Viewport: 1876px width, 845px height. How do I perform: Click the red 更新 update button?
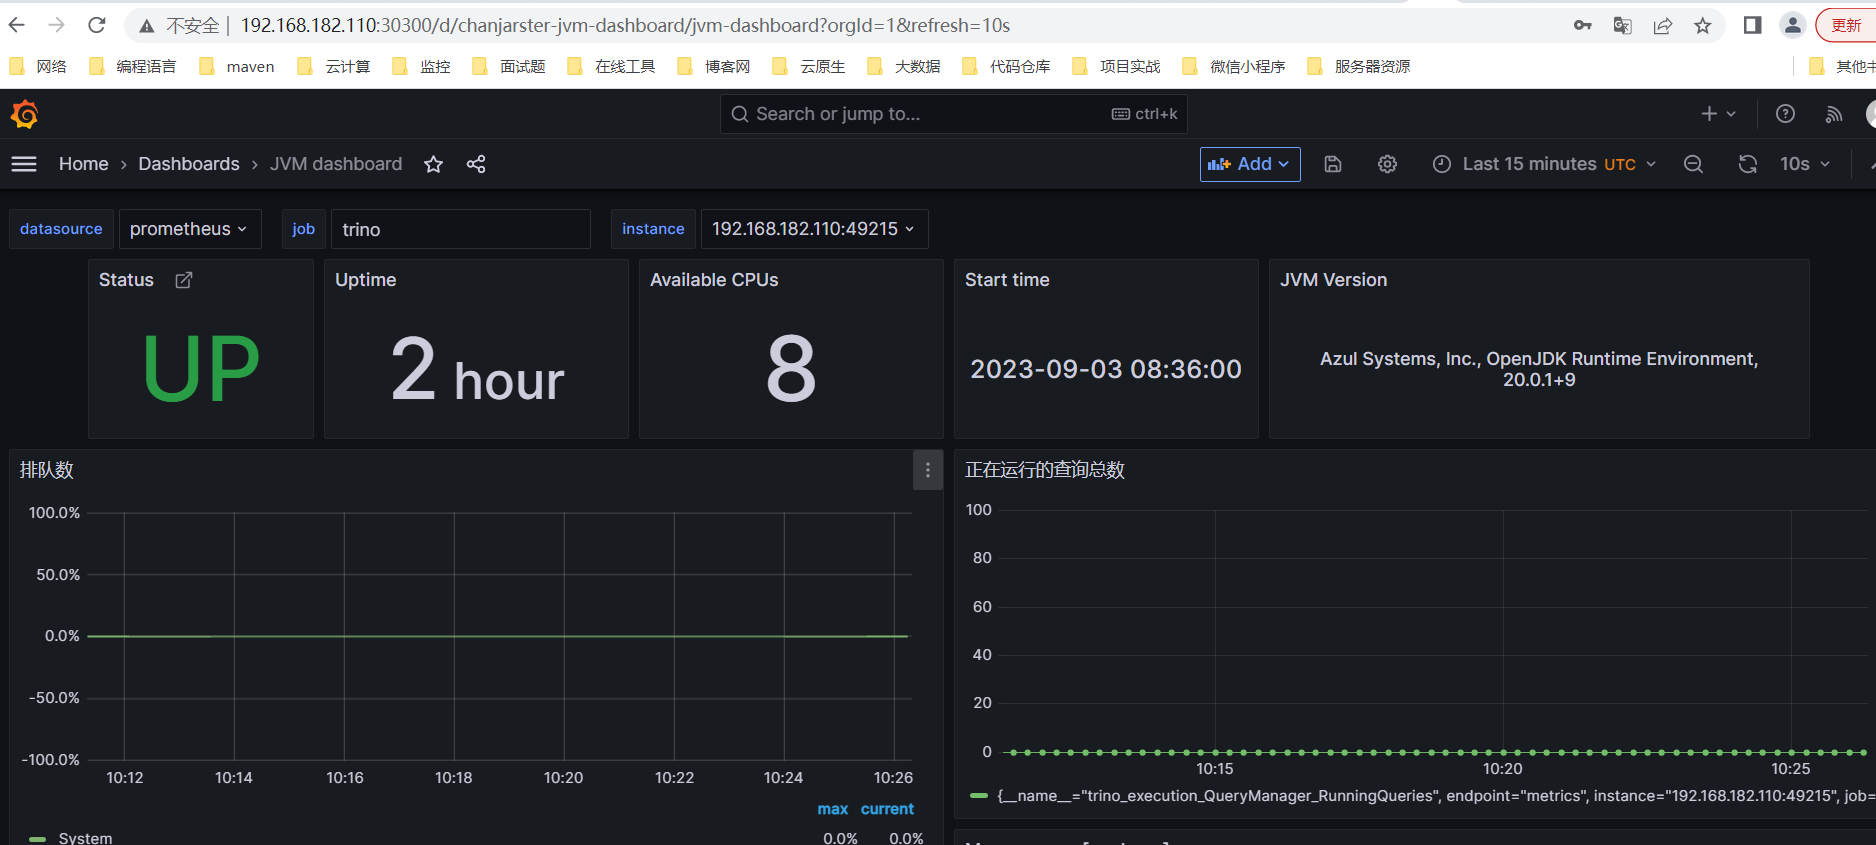pyautogui.click(x=1846, y=25)
